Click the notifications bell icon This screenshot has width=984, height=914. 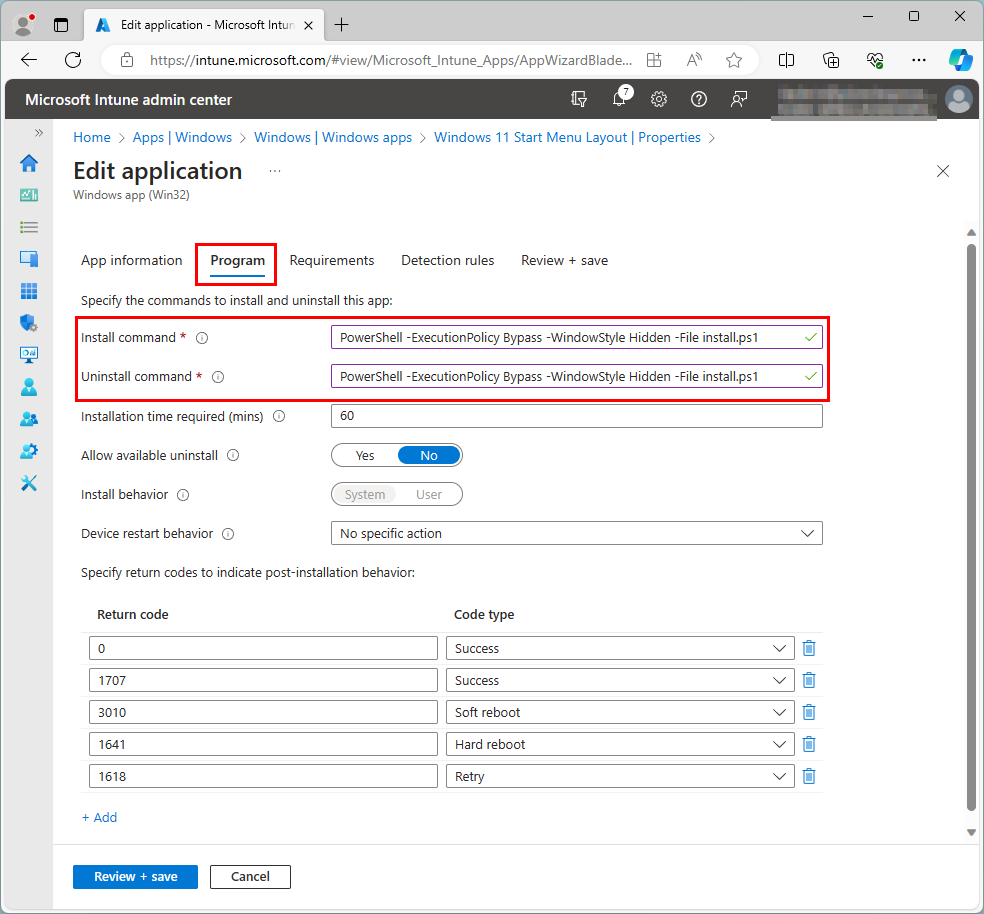coord(619,99)
